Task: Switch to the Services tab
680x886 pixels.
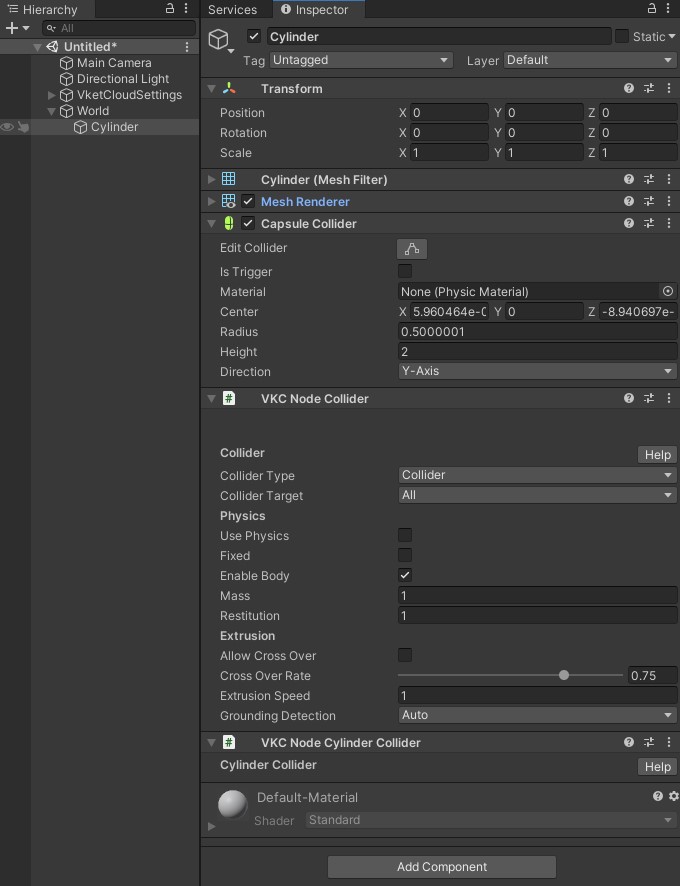Action: click(232, 9)
